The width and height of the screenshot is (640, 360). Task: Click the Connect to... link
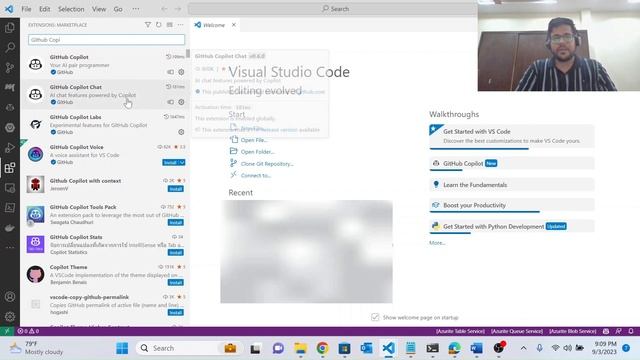(x=256, y=176)
